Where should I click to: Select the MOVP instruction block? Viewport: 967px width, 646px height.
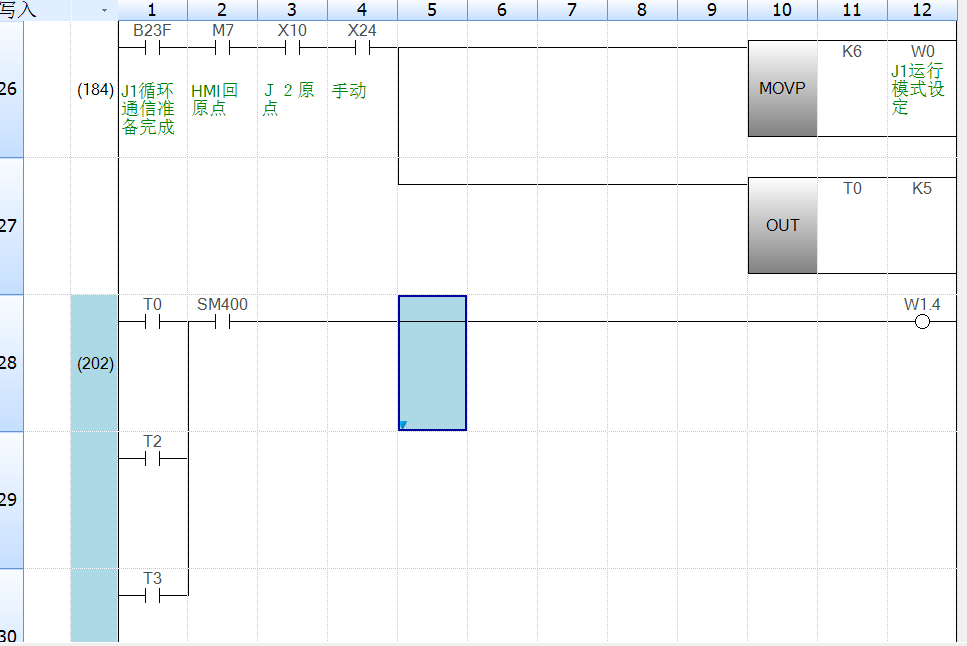(x=782, y=89)
